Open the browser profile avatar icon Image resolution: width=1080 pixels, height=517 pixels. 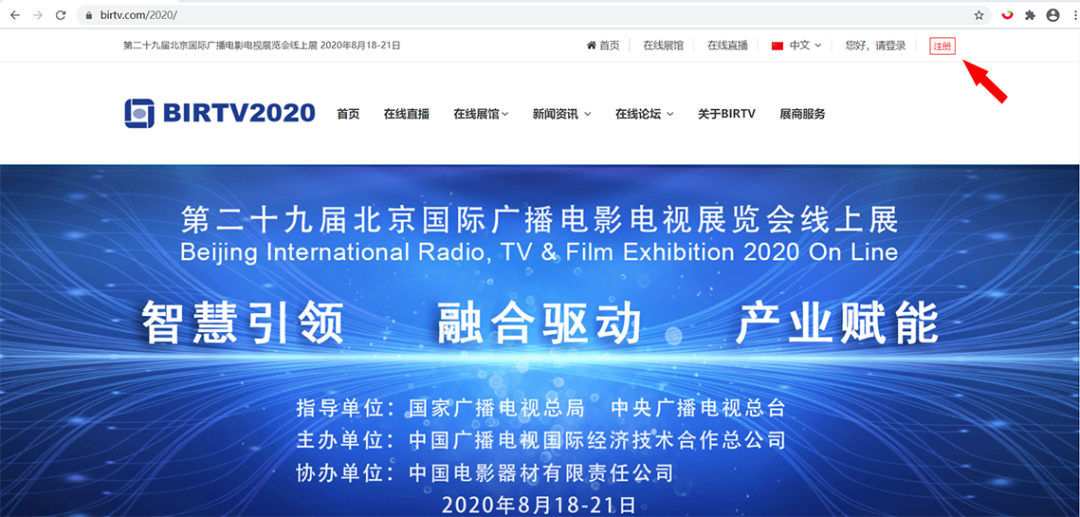point(1052,15)
